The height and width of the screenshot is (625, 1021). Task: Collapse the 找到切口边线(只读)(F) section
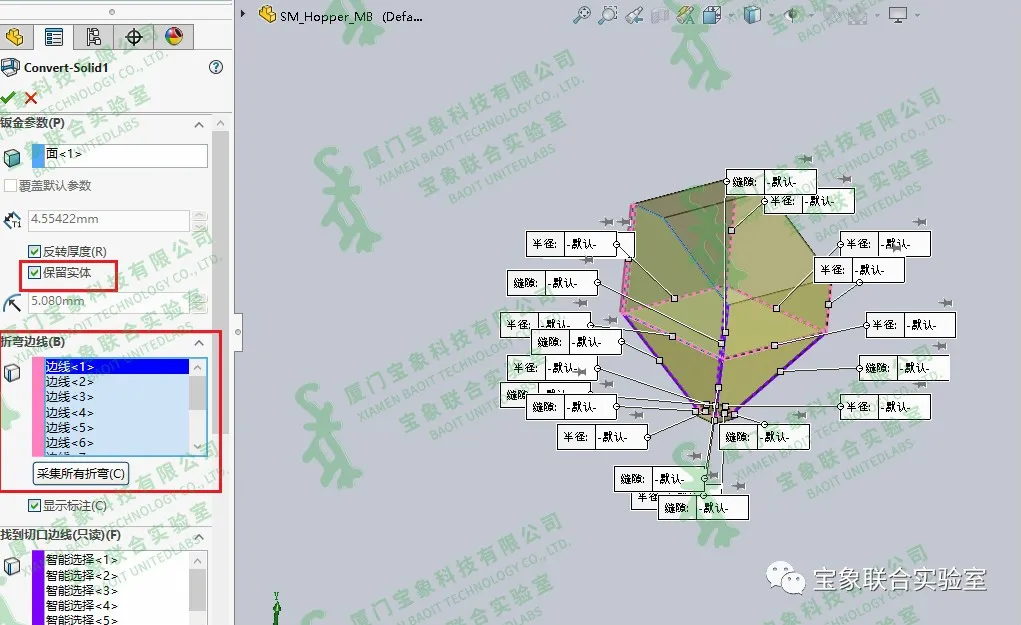click(199, 536)
